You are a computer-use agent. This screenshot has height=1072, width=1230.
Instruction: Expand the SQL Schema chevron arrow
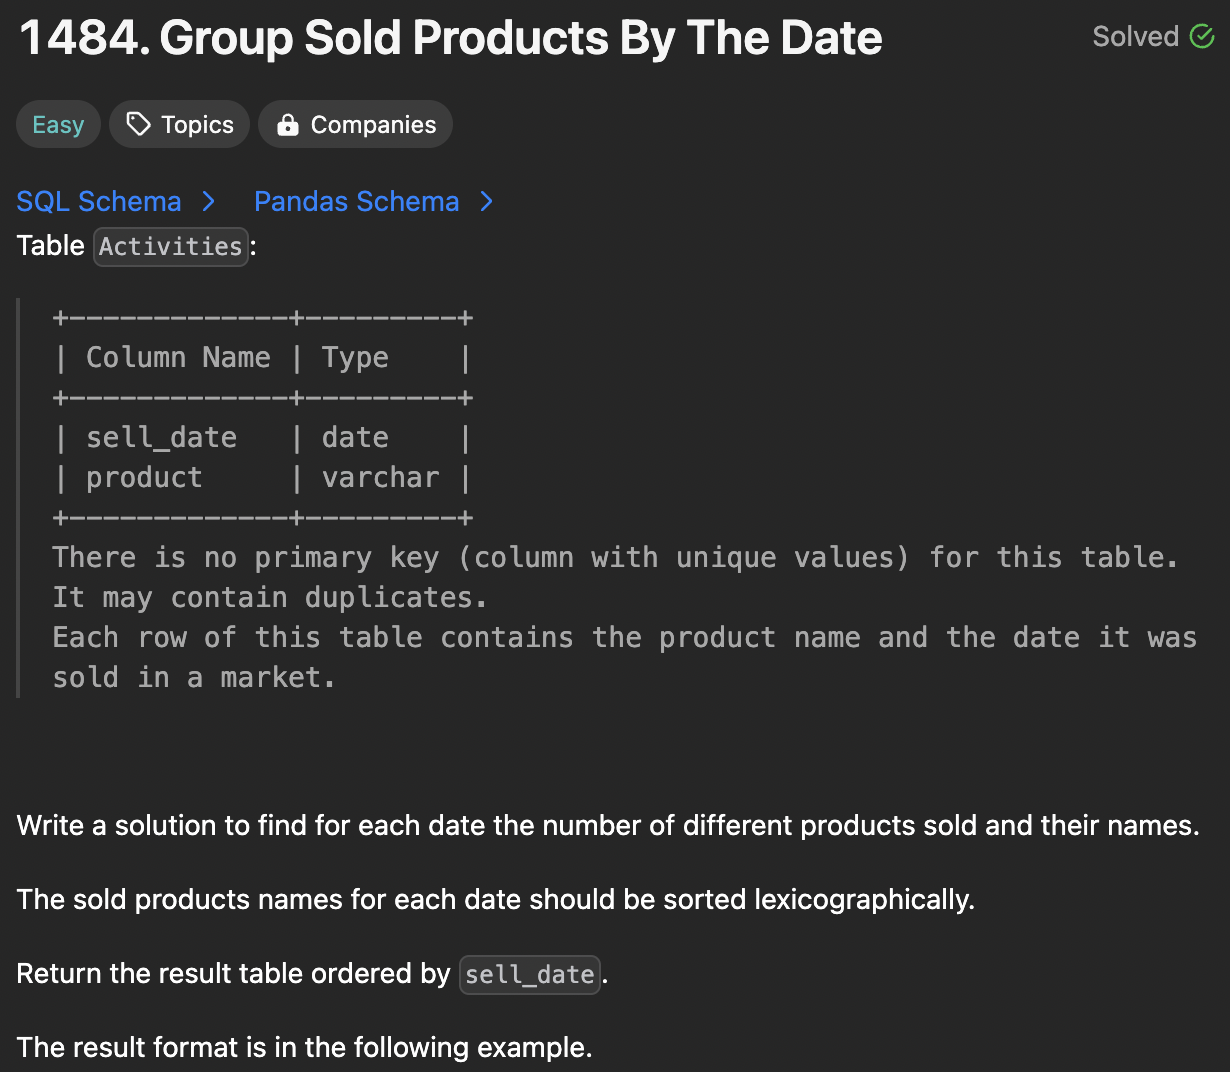208,201
